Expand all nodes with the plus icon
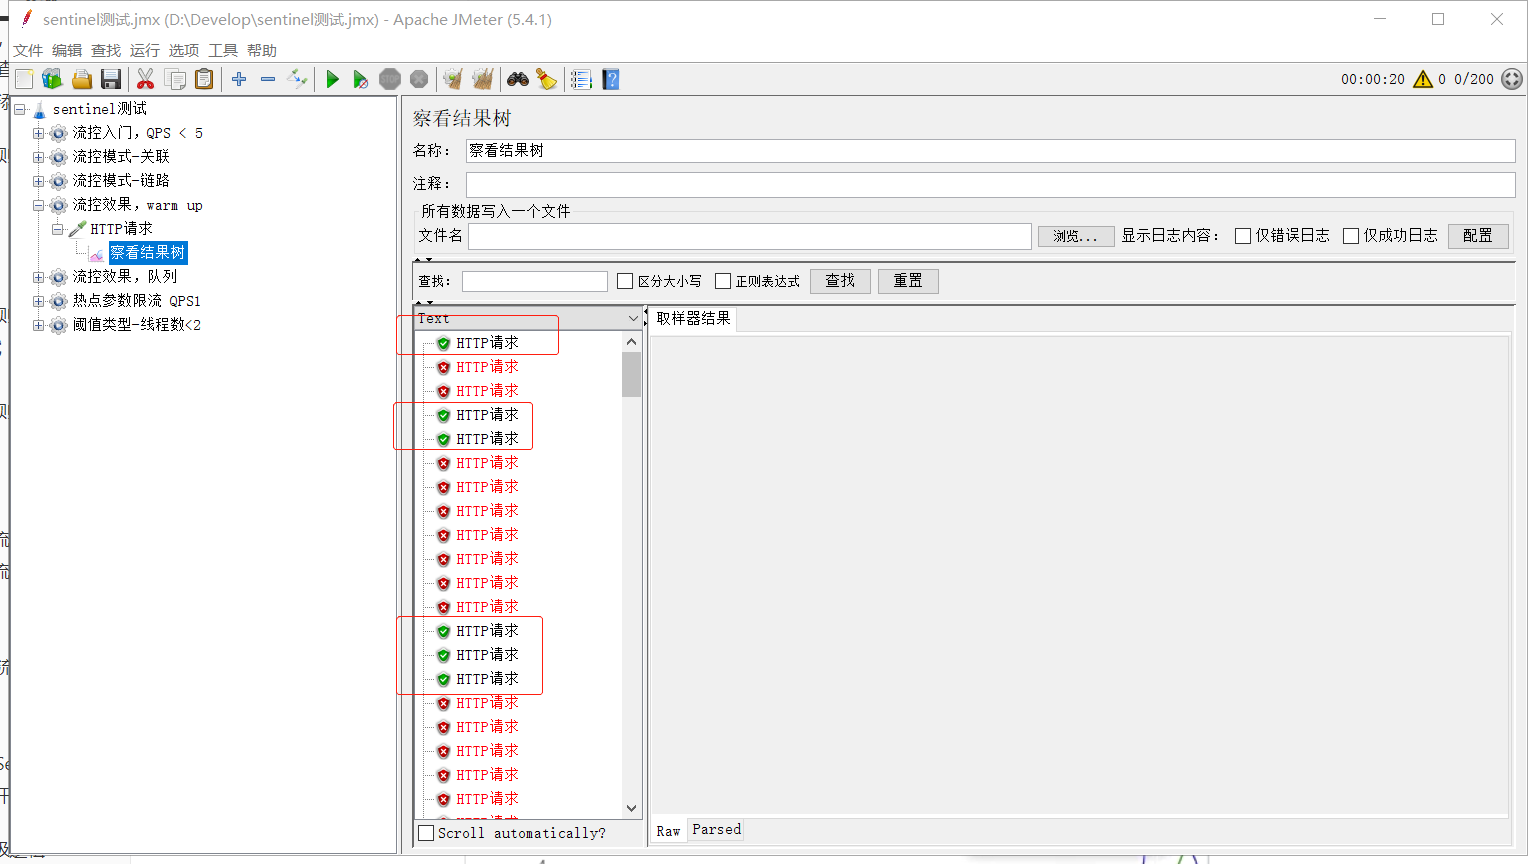This screenshot has width=1536, height=864. [x=239, y=79]
